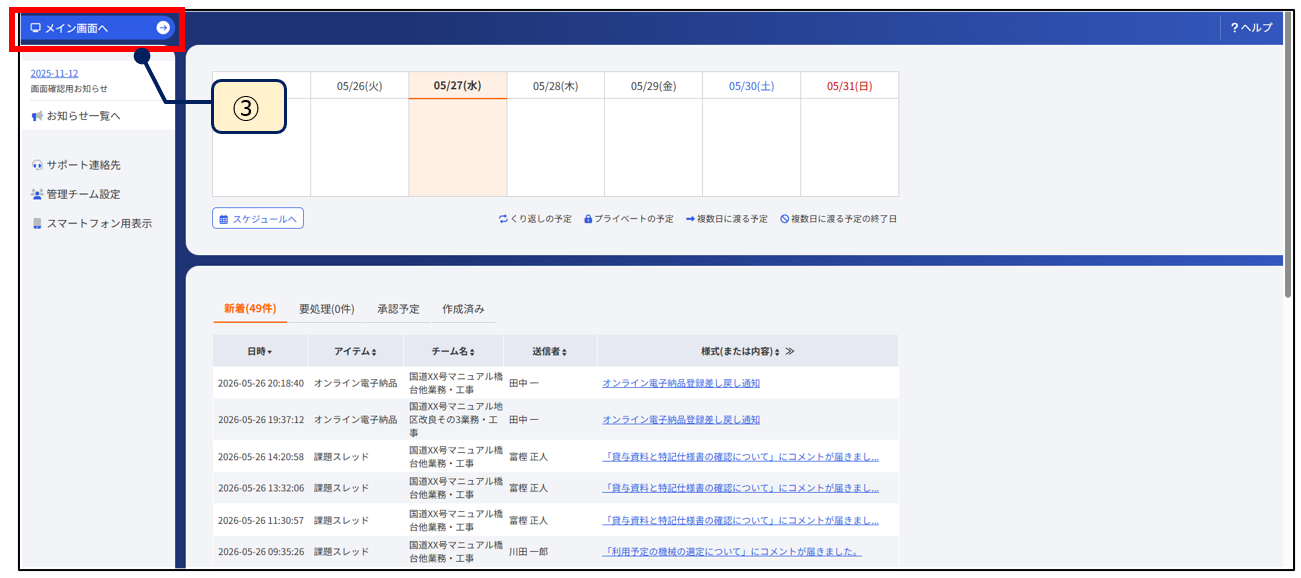Open the ヘルプ link

point(1251,28)
